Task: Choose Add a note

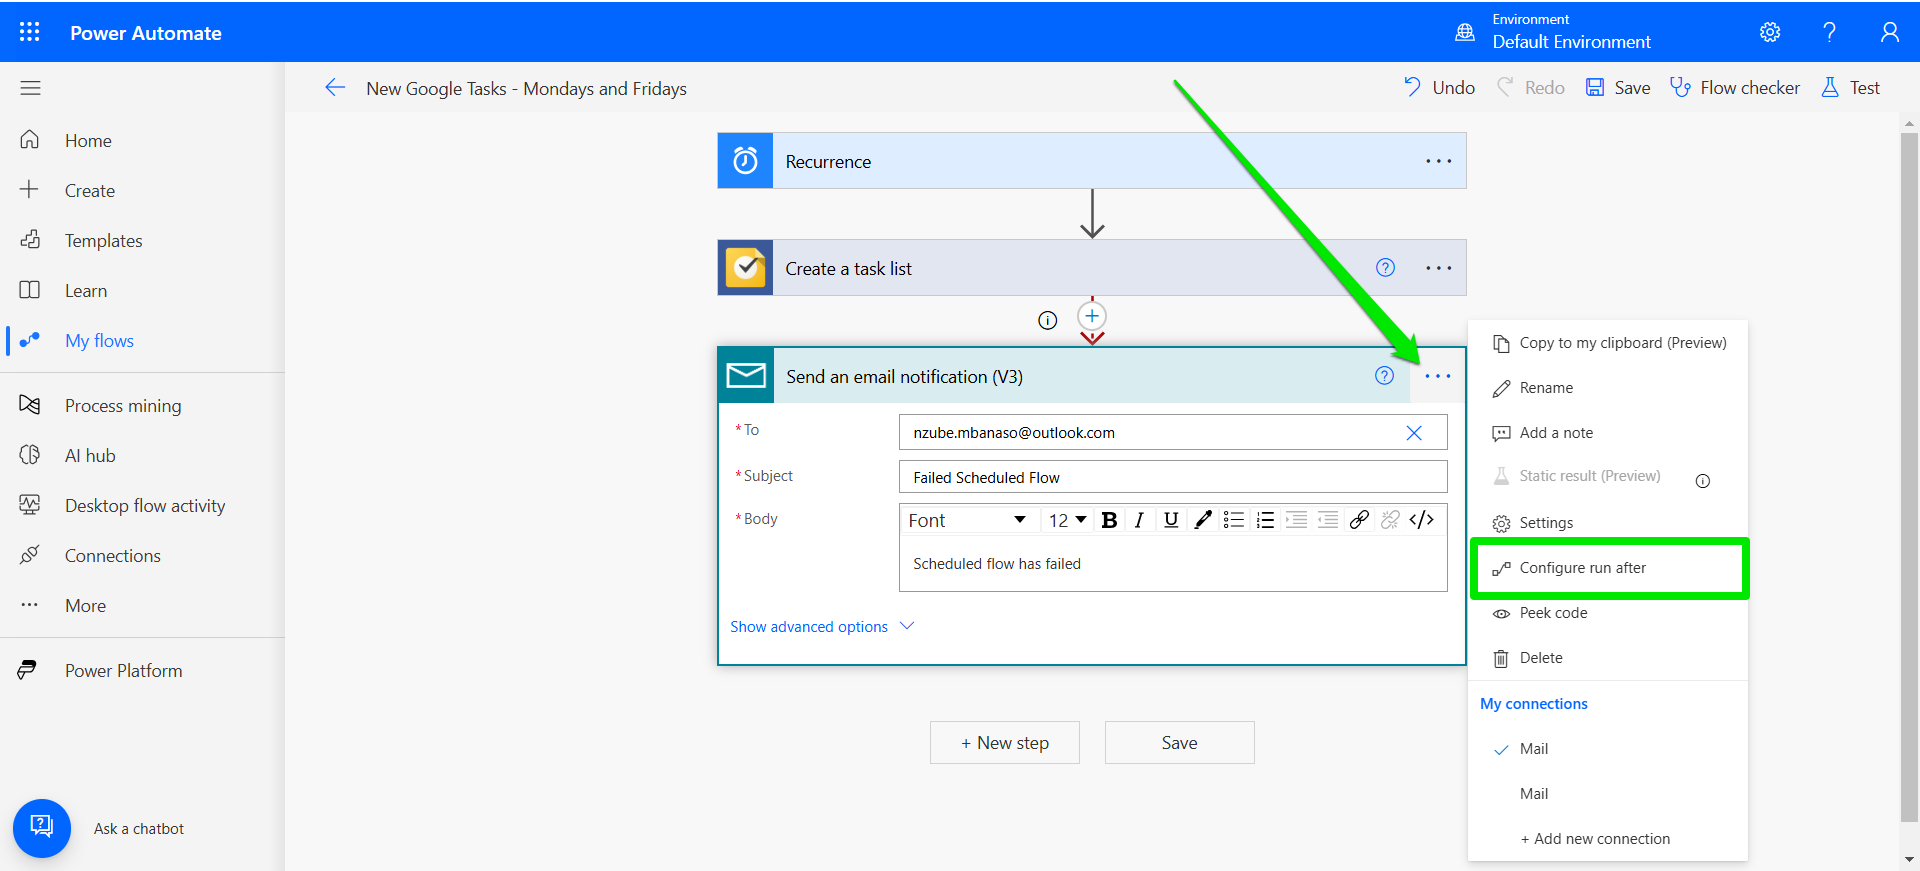Action: pyautogui.click(x=1608, y=433)
